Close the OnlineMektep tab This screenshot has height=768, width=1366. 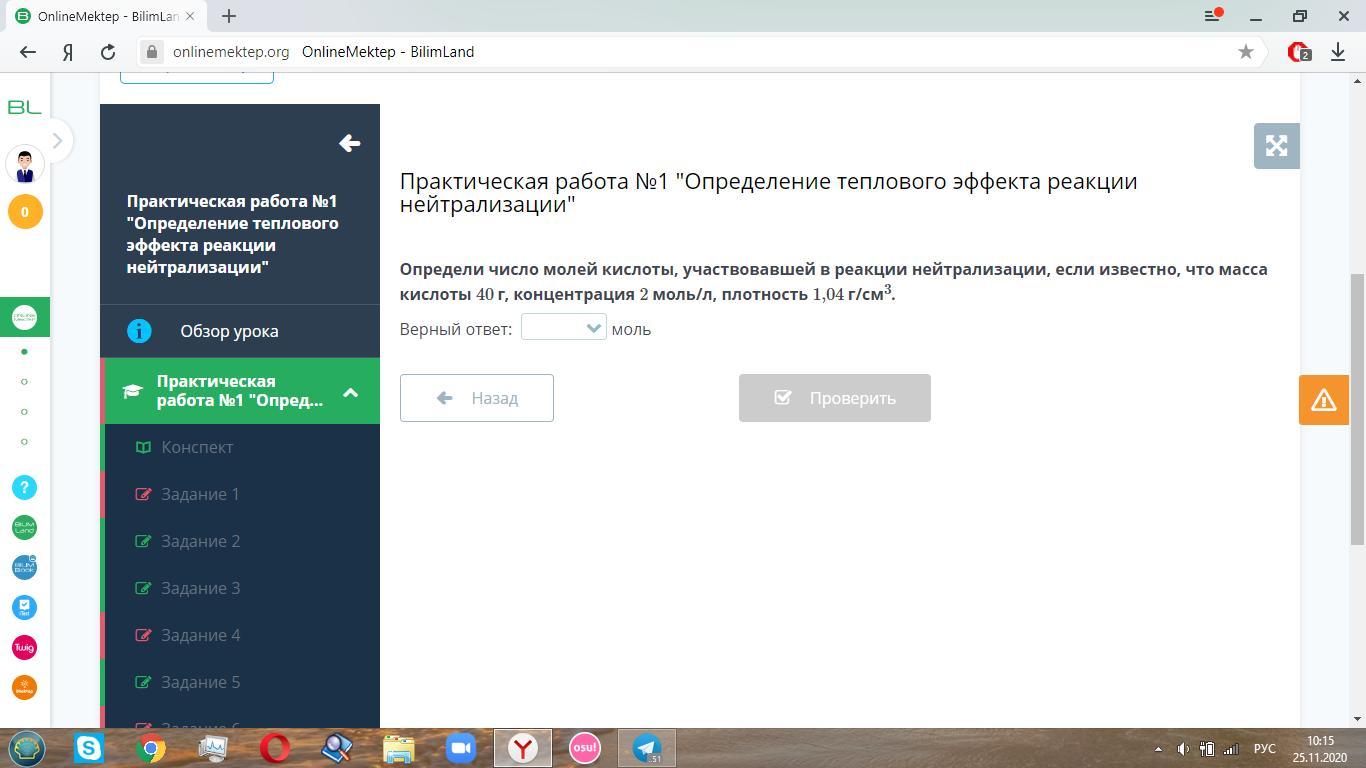(190, 16)
